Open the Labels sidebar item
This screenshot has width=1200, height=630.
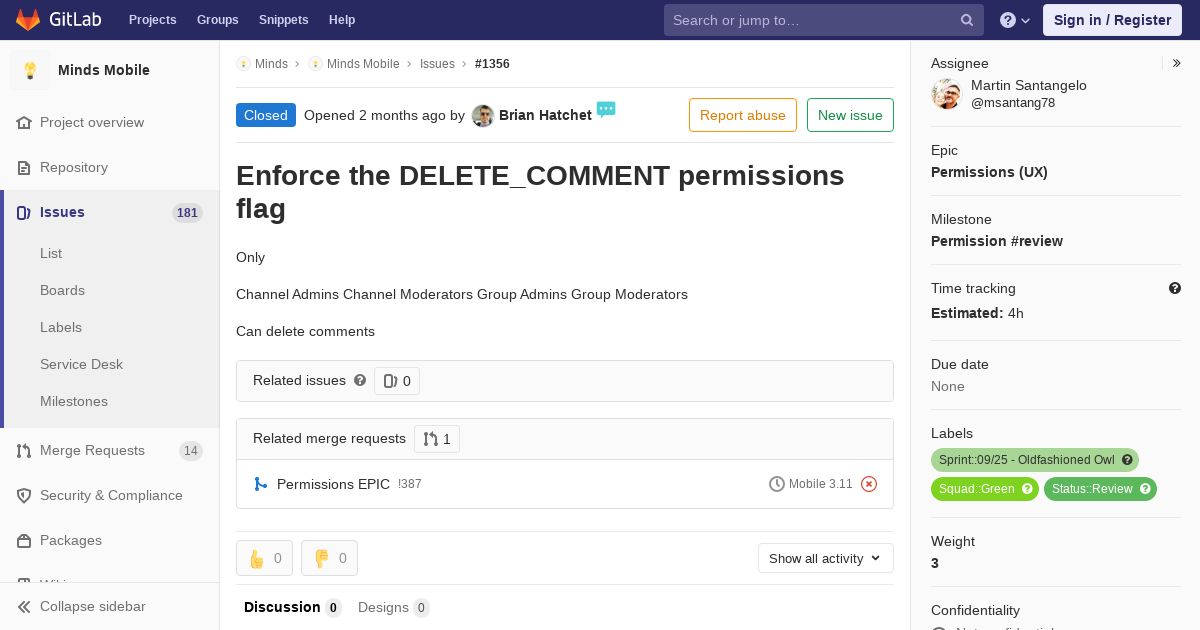pos(61,327)
